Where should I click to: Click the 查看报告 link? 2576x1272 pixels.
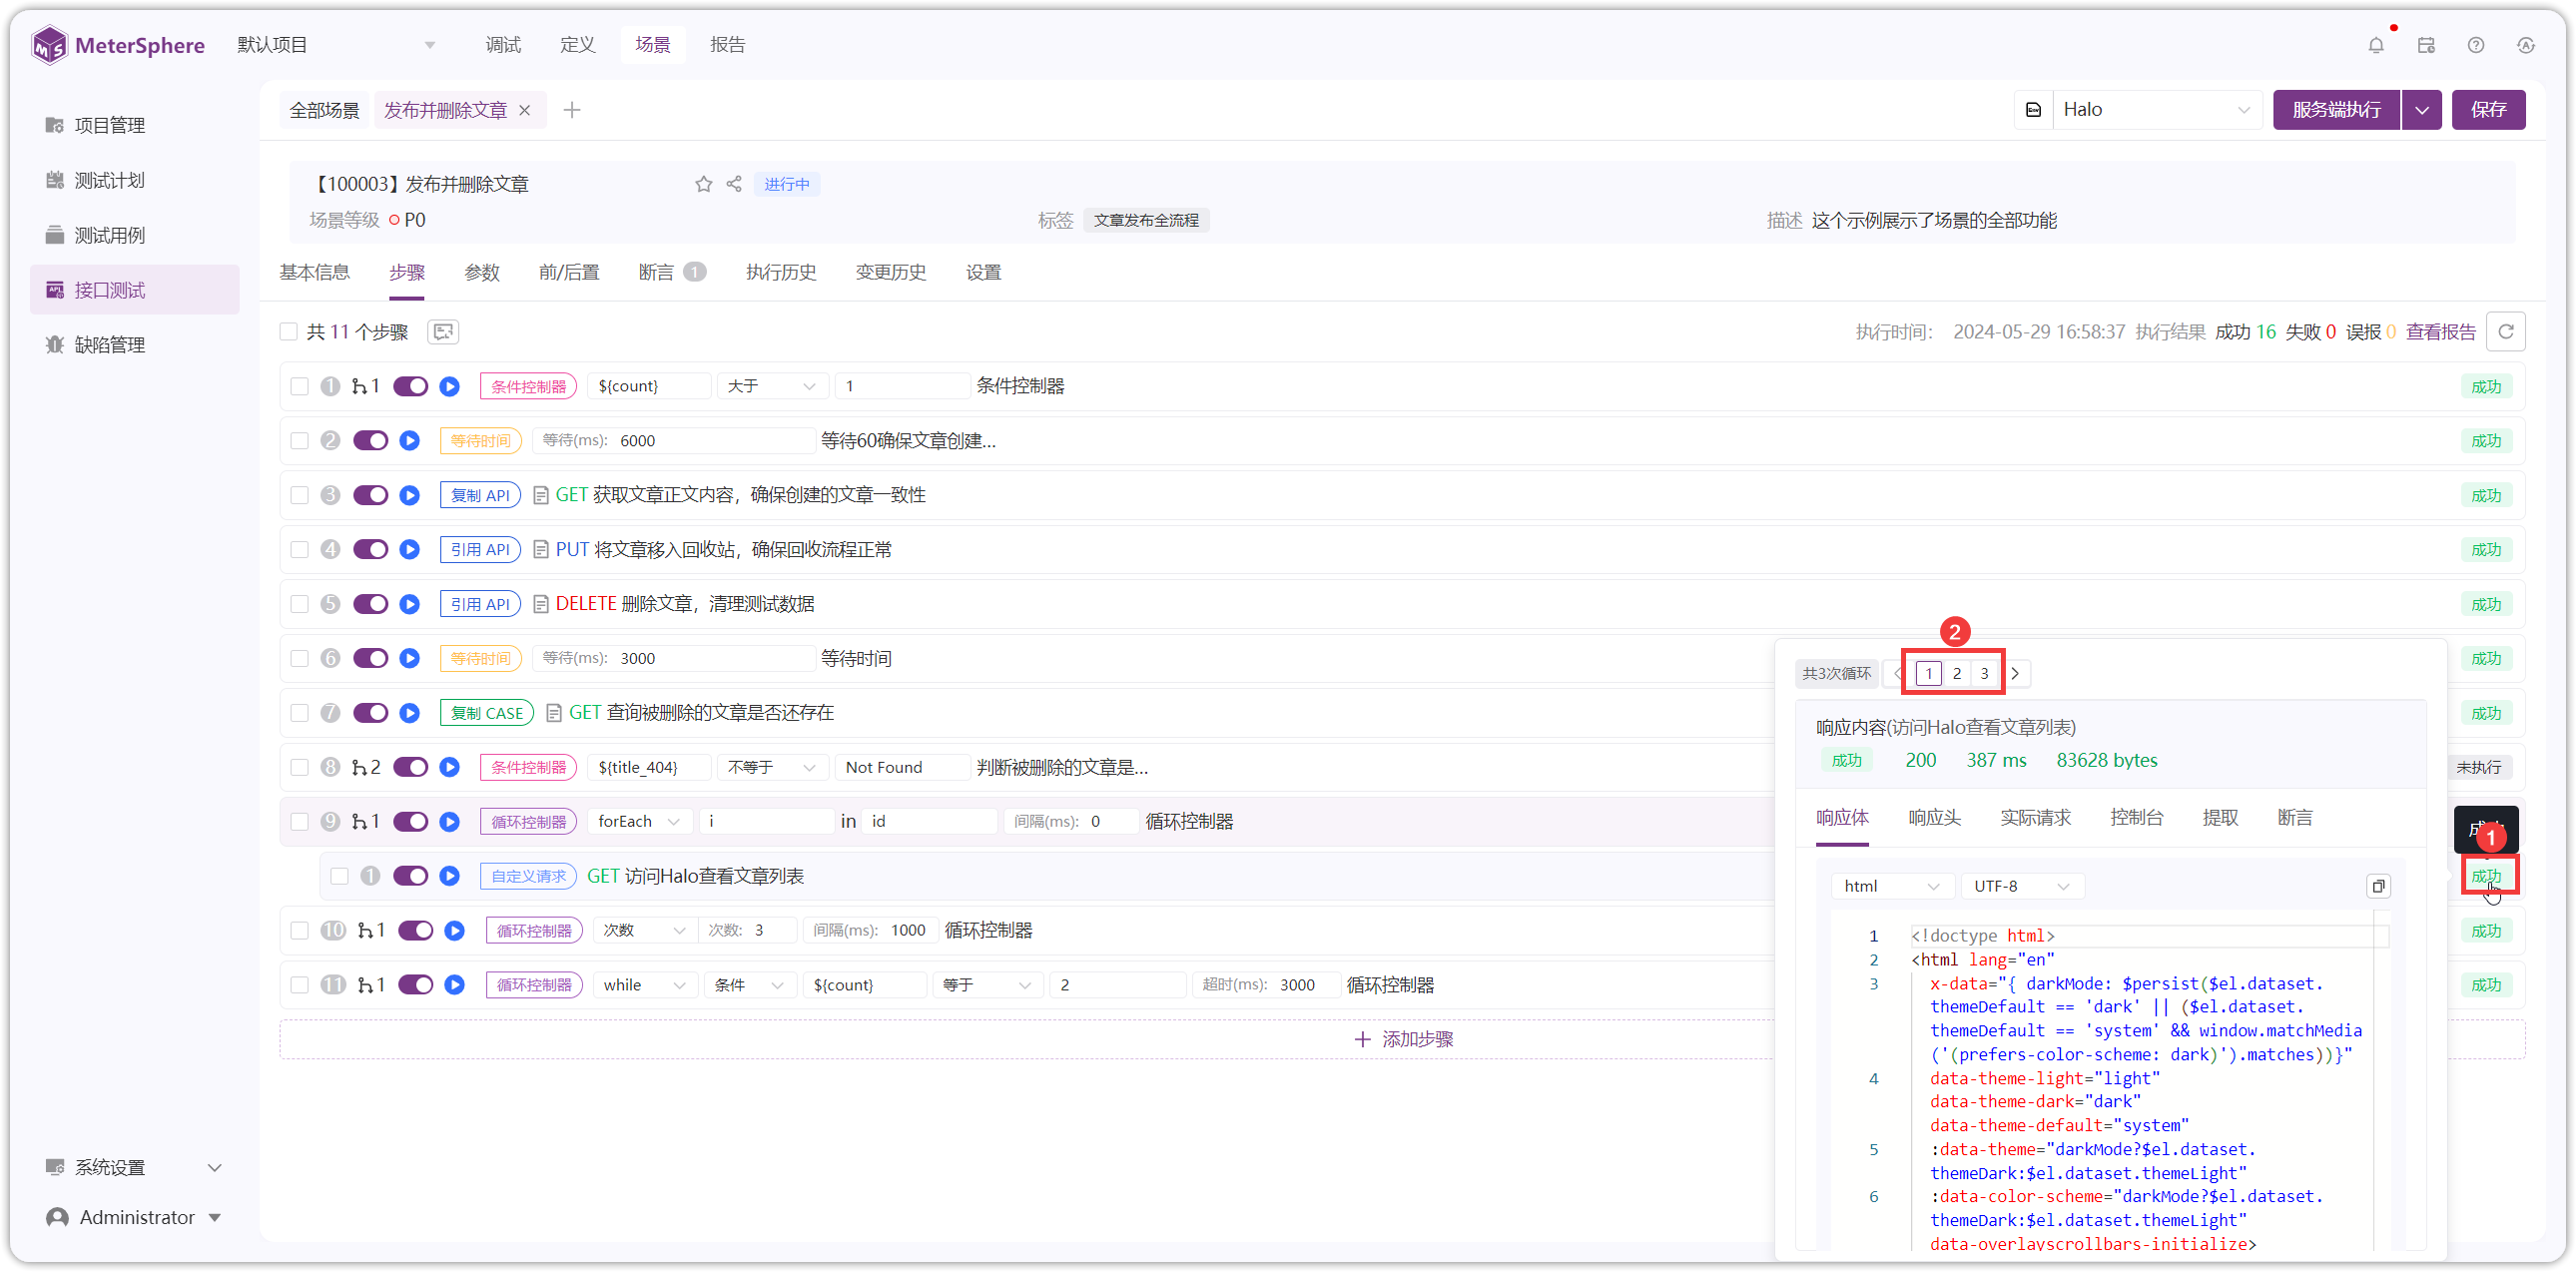click(2441, 332)
